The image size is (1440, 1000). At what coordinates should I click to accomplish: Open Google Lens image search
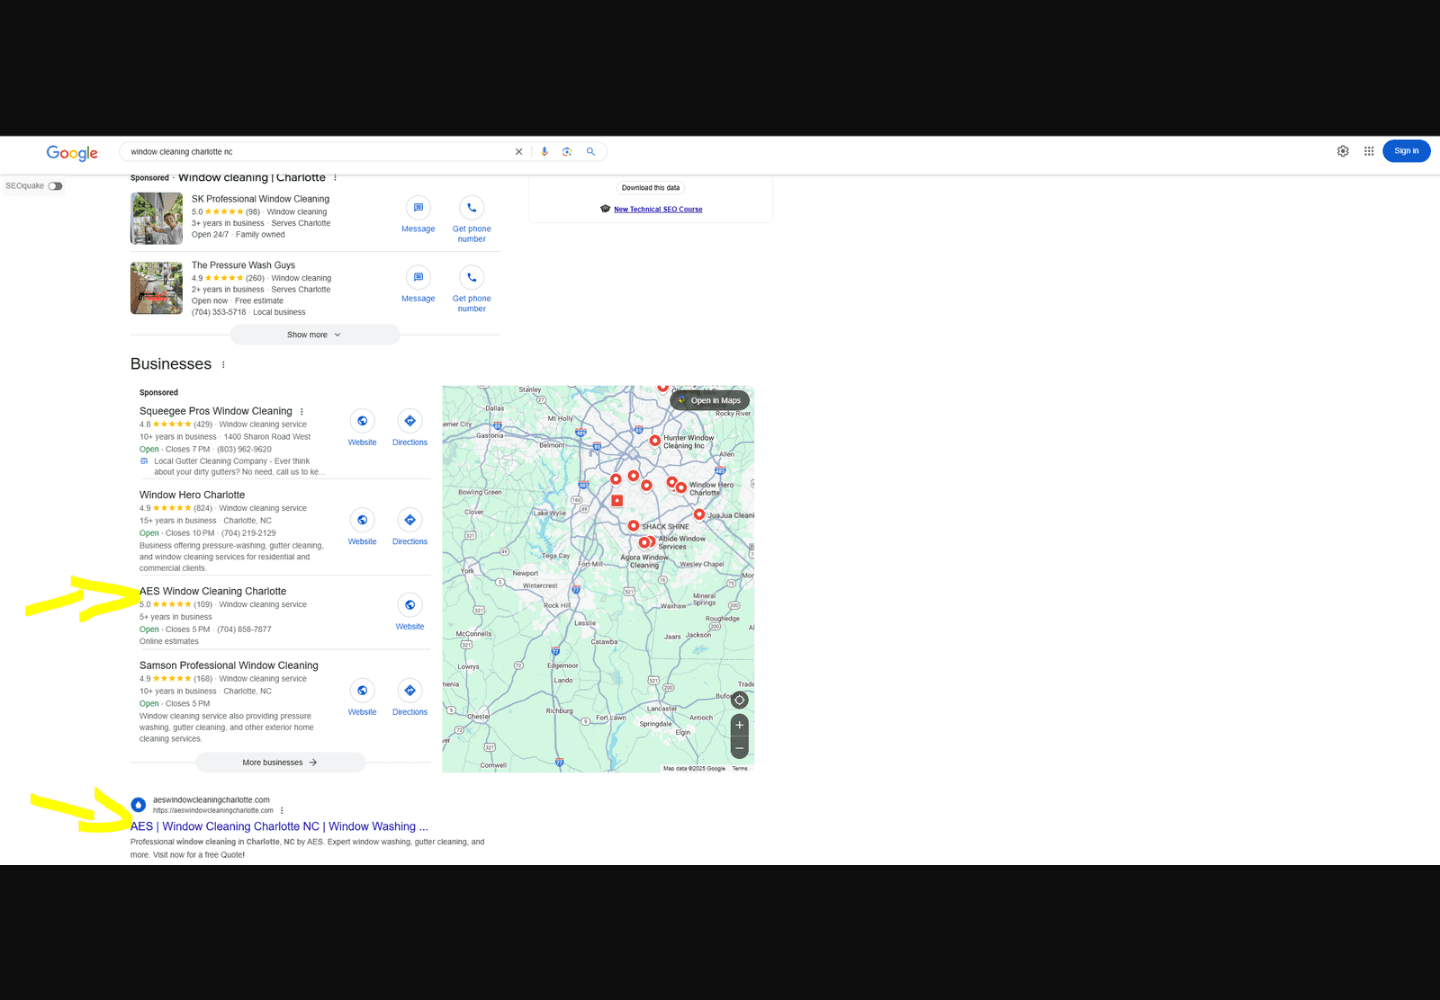pyautogui.click(x=567, y=152)
